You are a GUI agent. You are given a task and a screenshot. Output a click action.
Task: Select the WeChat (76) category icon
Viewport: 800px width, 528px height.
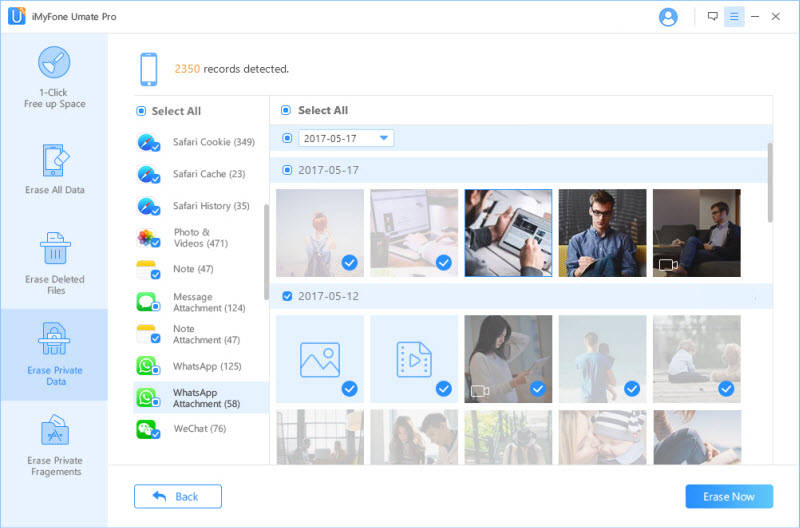point(148,429)
